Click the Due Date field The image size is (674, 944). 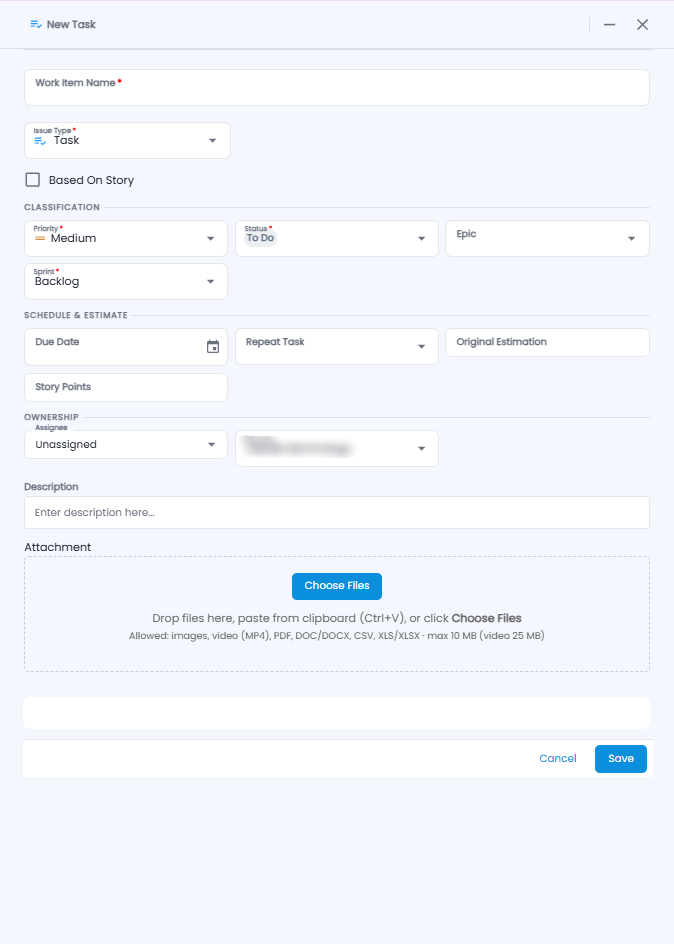coord(126,347)
